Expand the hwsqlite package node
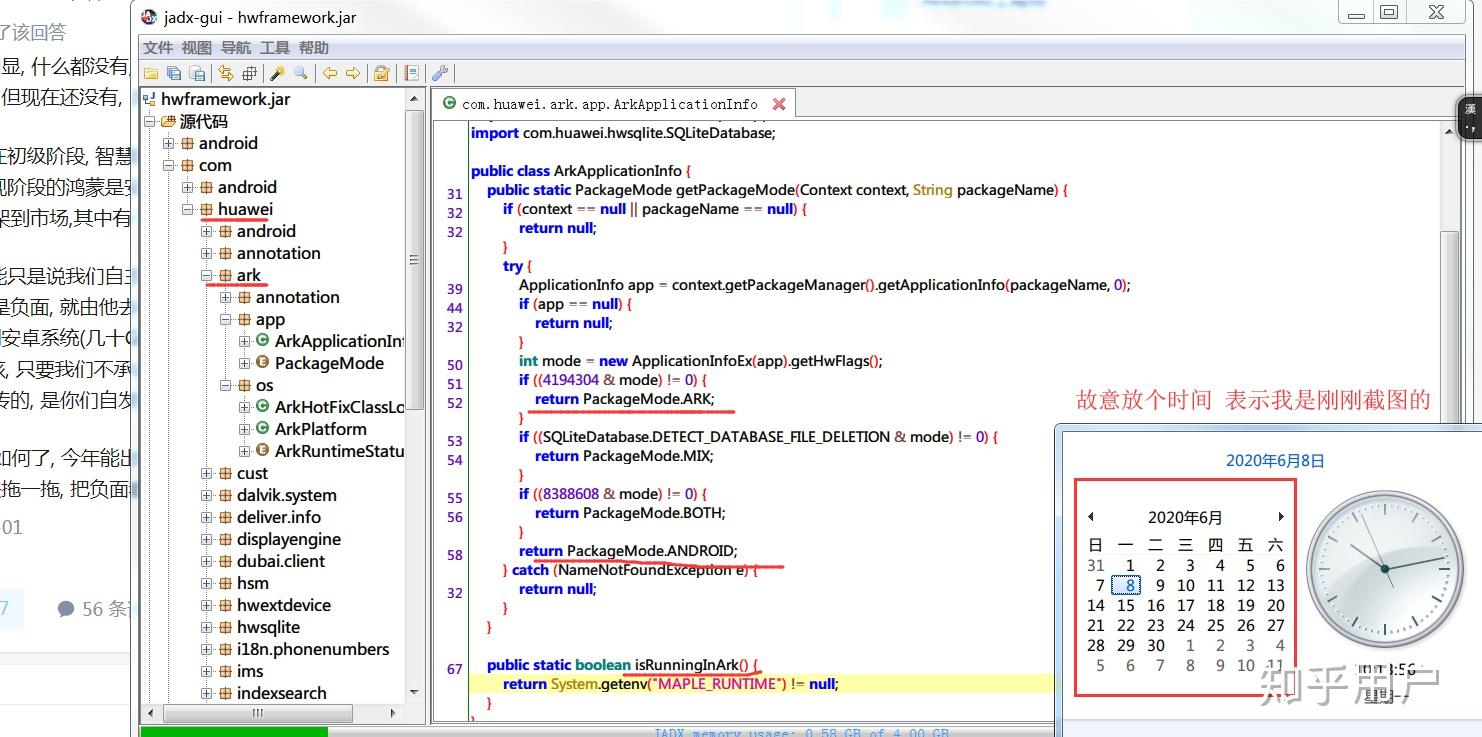This screenshot has width=1482, height=737. pyautogui.click(x=206, y=627)
